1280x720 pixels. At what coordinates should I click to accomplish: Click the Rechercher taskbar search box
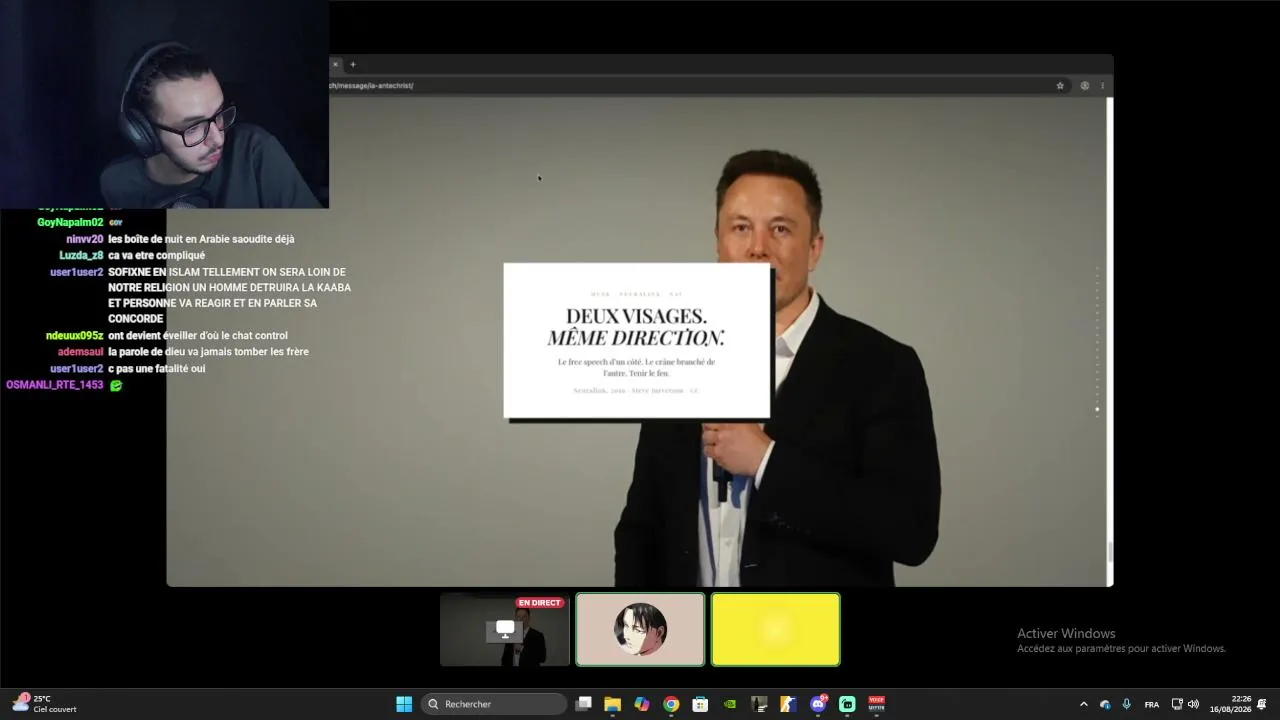(493, 704)
